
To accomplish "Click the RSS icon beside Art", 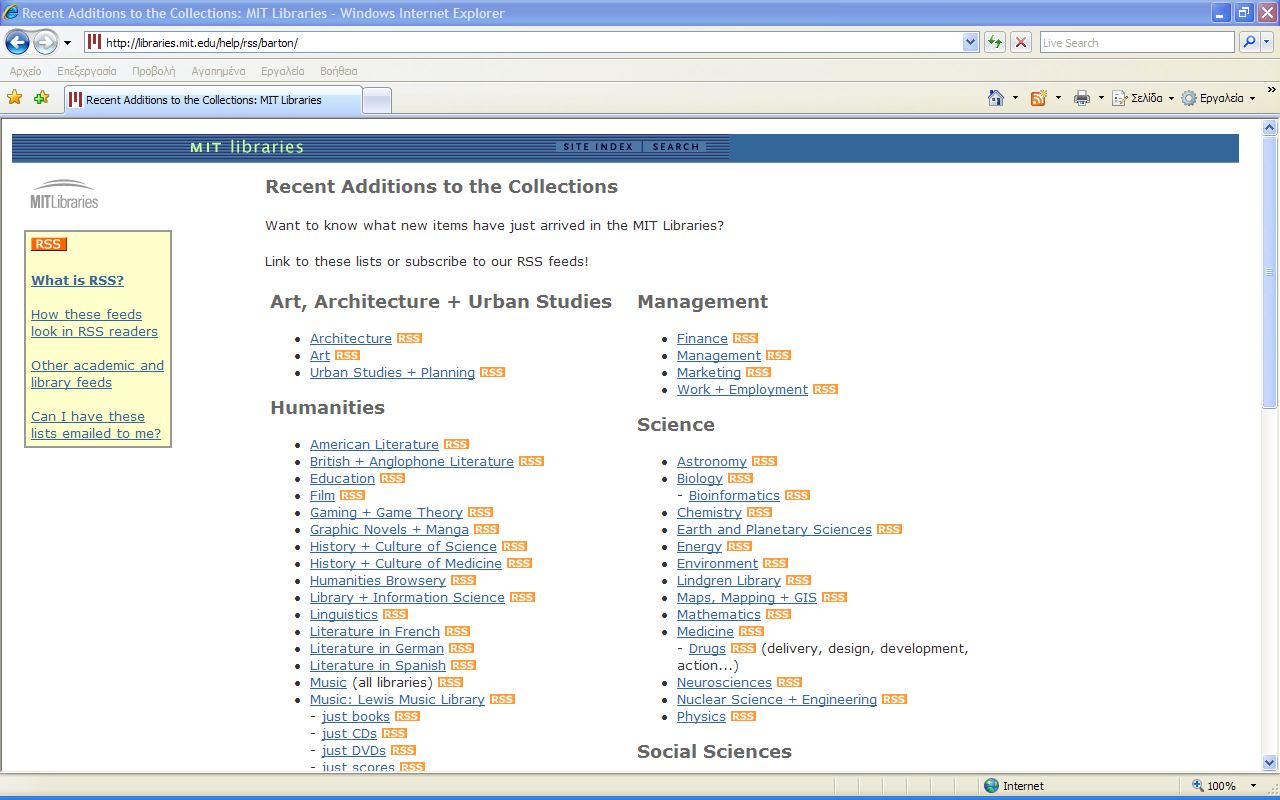I will (347, 356).
